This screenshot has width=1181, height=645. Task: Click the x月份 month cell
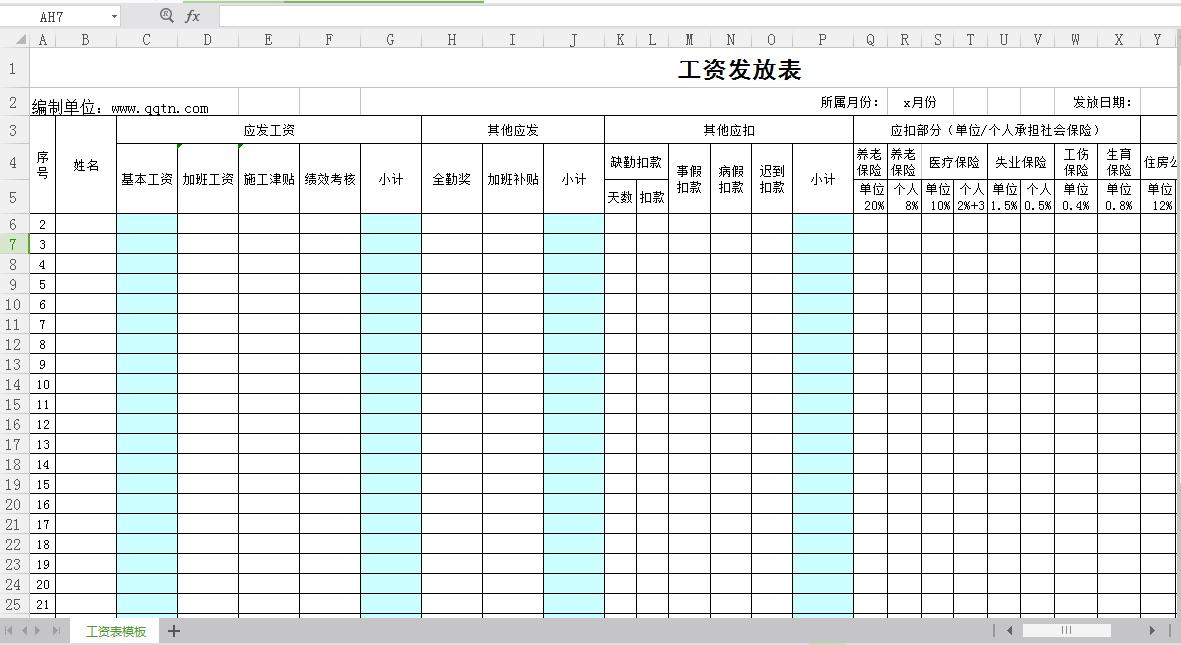[x=919, y=102]
